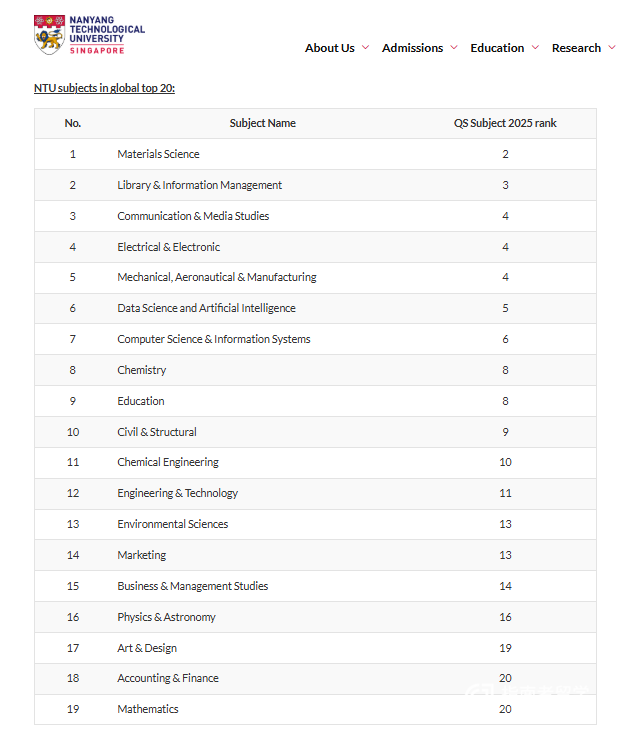Expand the Research chevron
This screenshot has height=736, width=617.
tap(611, 47)
